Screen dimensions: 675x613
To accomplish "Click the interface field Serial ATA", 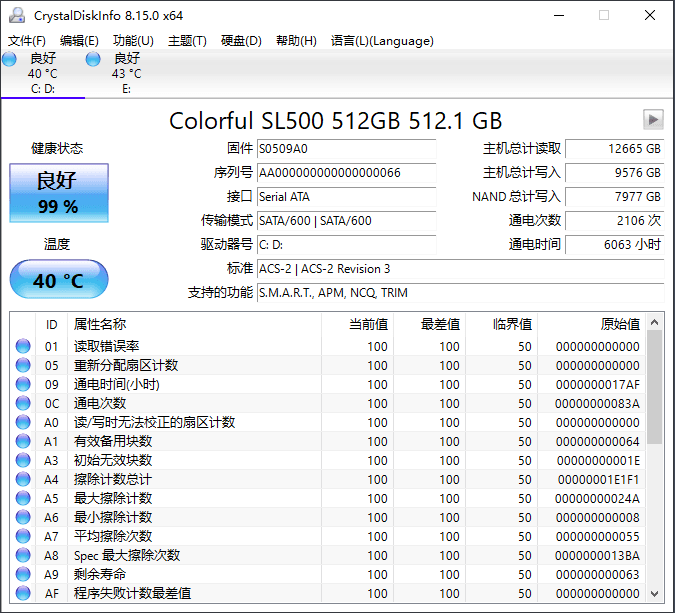I will (x=347, y=197).
